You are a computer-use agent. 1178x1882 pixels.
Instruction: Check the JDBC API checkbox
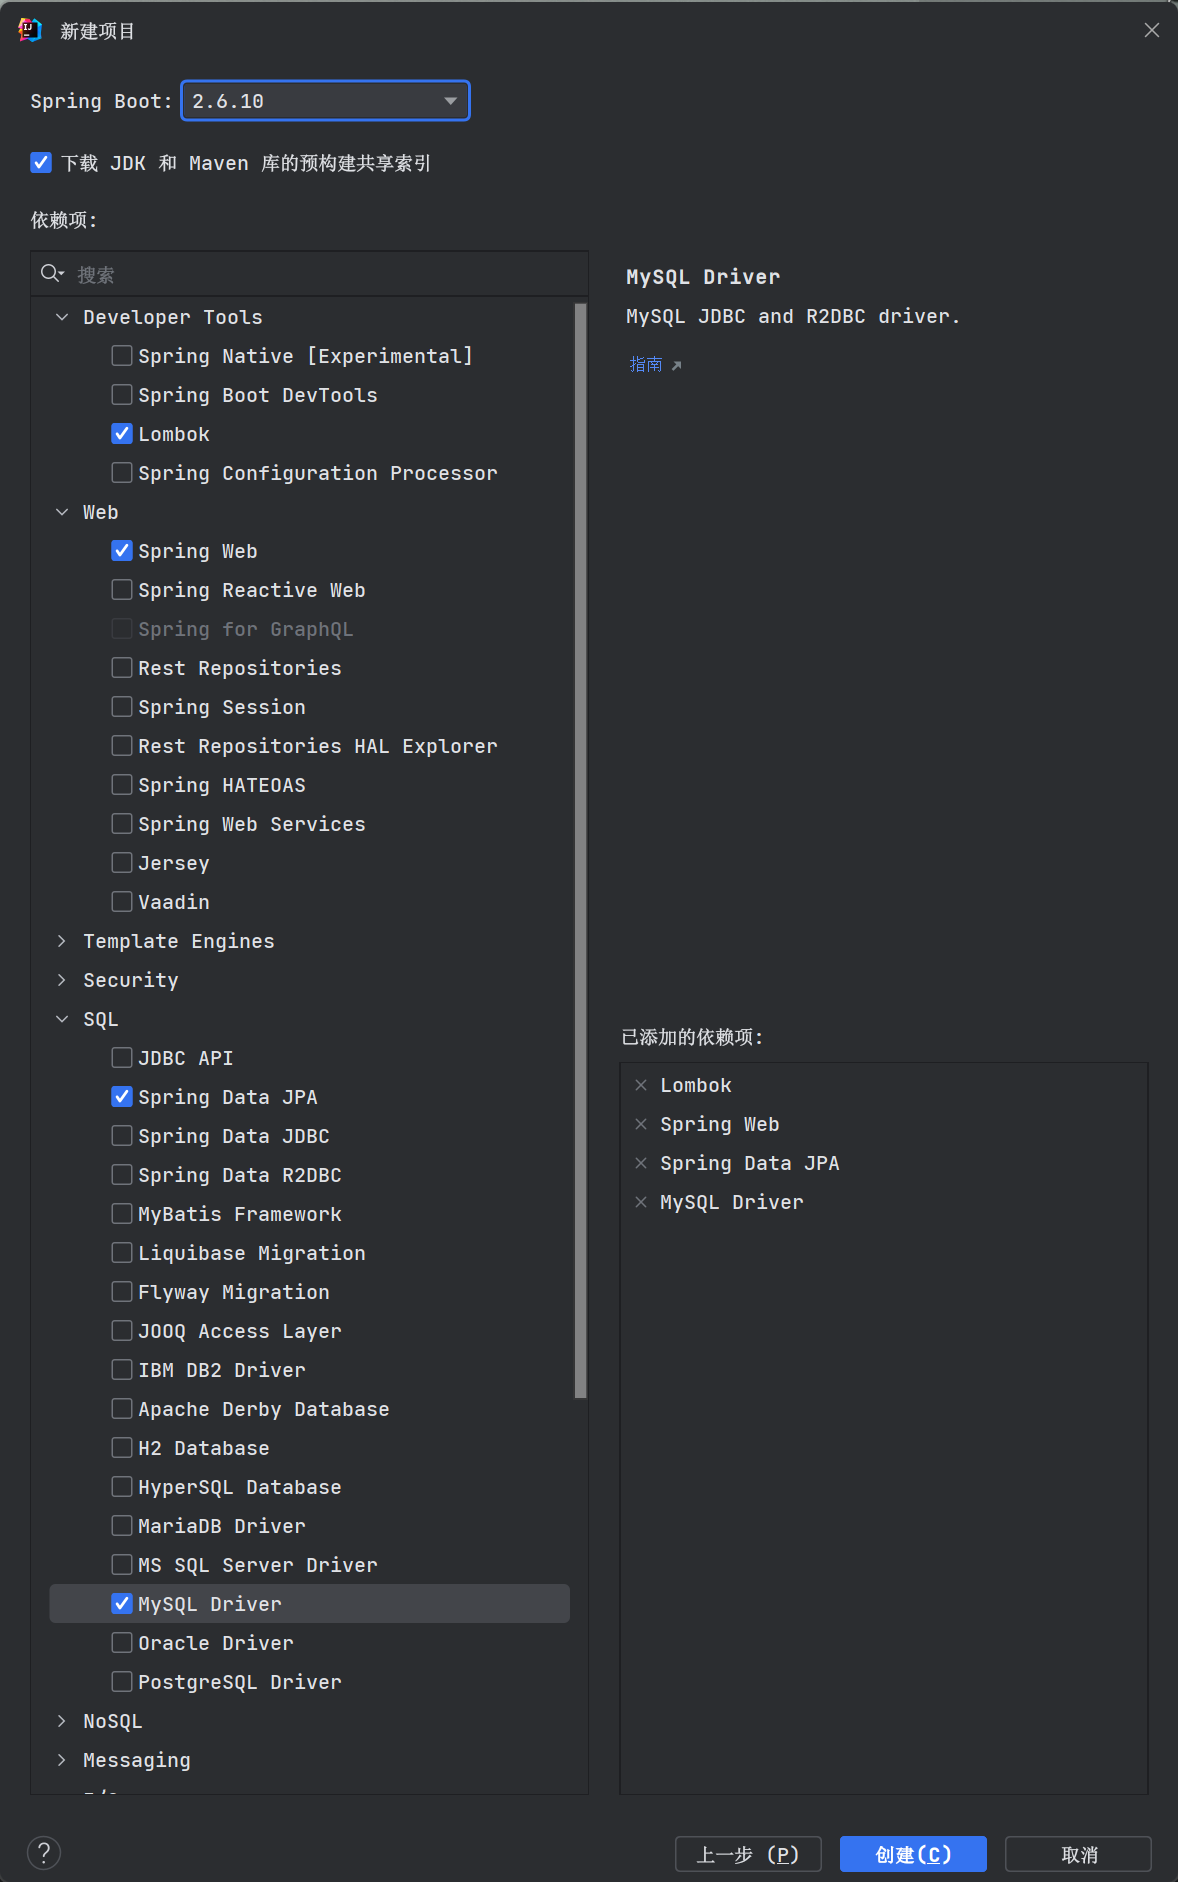point(122,1057)
